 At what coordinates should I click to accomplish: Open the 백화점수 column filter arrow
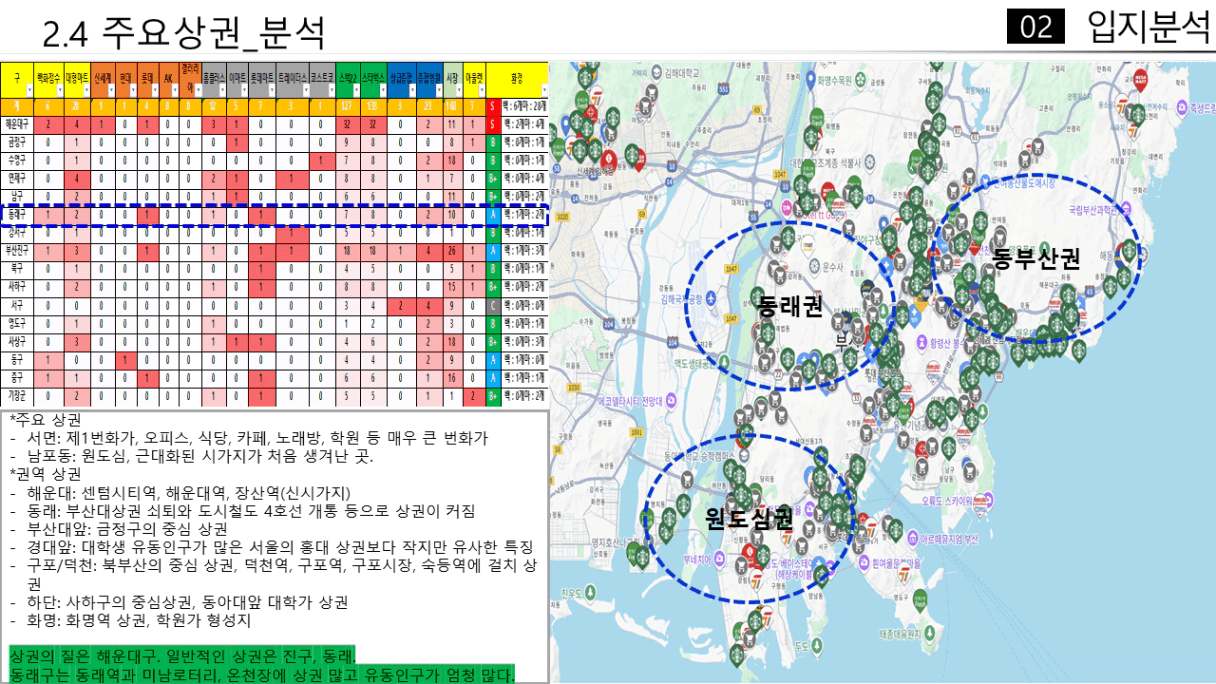(60, 91)
